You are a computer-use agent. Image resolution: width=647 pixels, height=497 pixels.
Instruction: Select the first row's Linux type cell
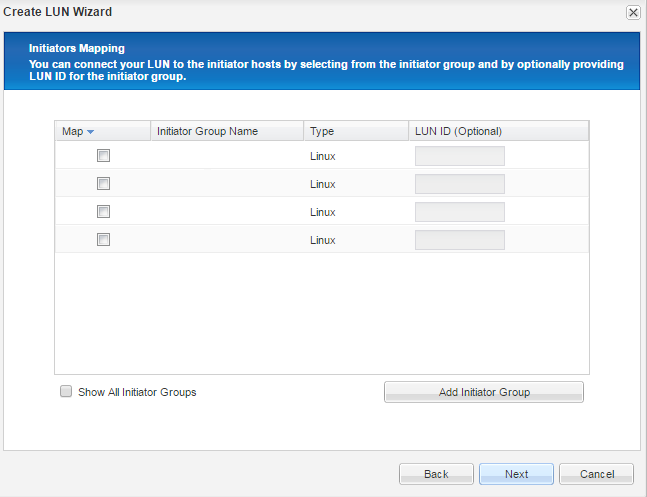(x=322, y=156)
